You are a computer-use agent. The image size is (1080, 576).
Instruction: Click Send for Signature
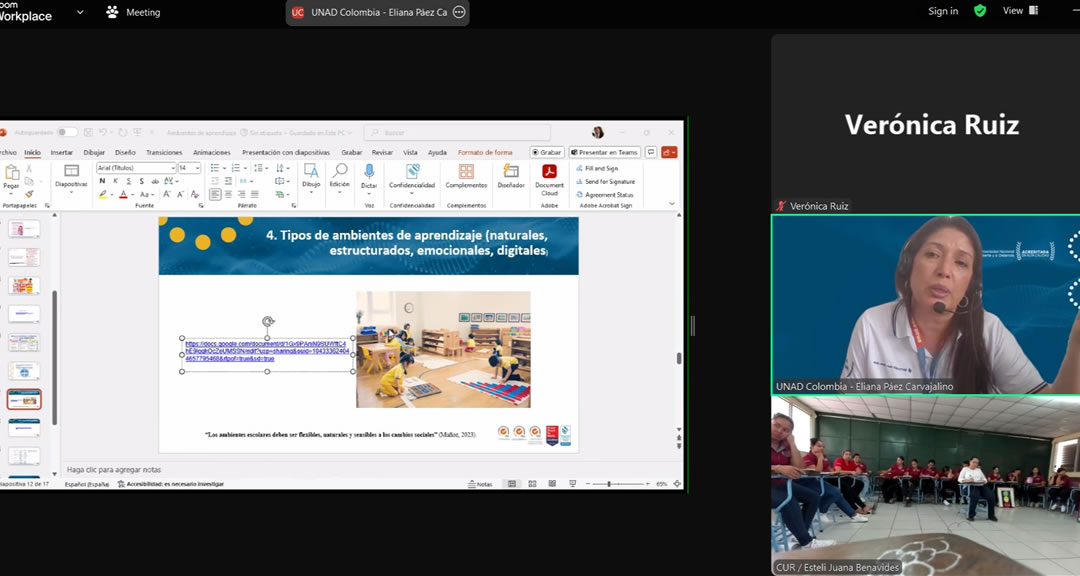605,181
